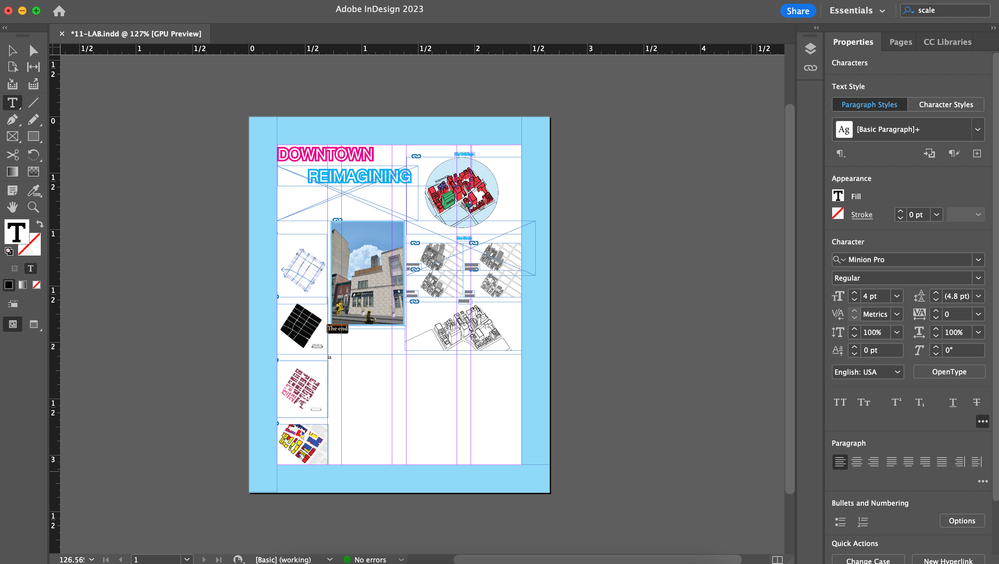This screenshot has width=999, height=564.
Task: Select the Zoom magnifier tool
Action: point(34,207)
